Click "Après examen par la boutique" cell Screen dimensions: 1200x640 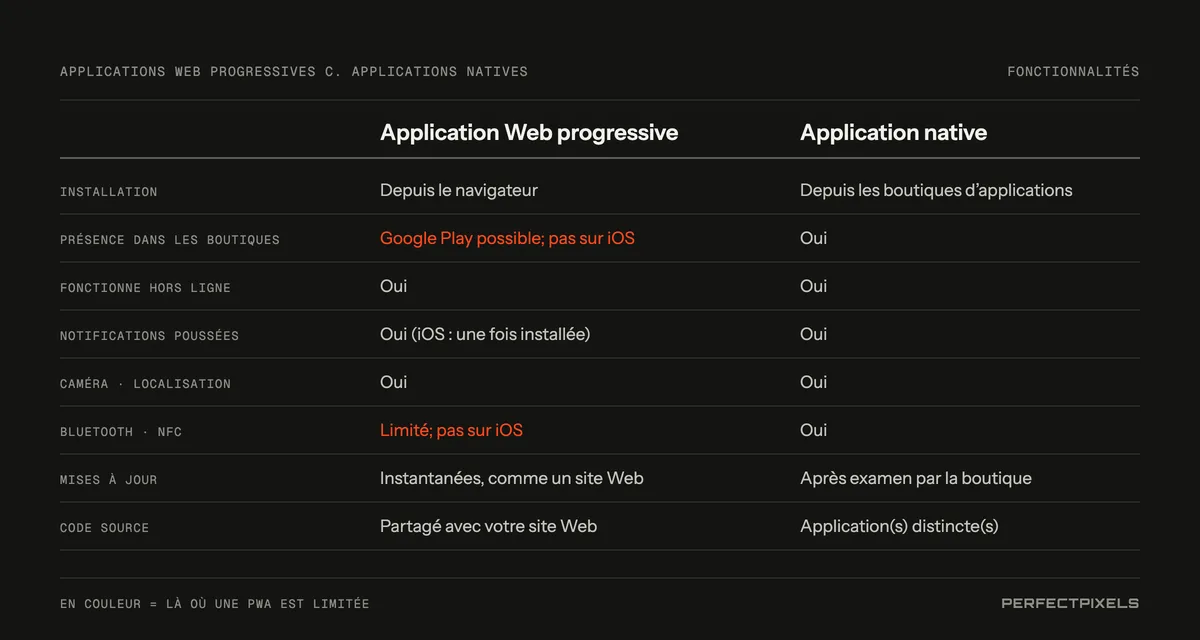click(916, 478)
